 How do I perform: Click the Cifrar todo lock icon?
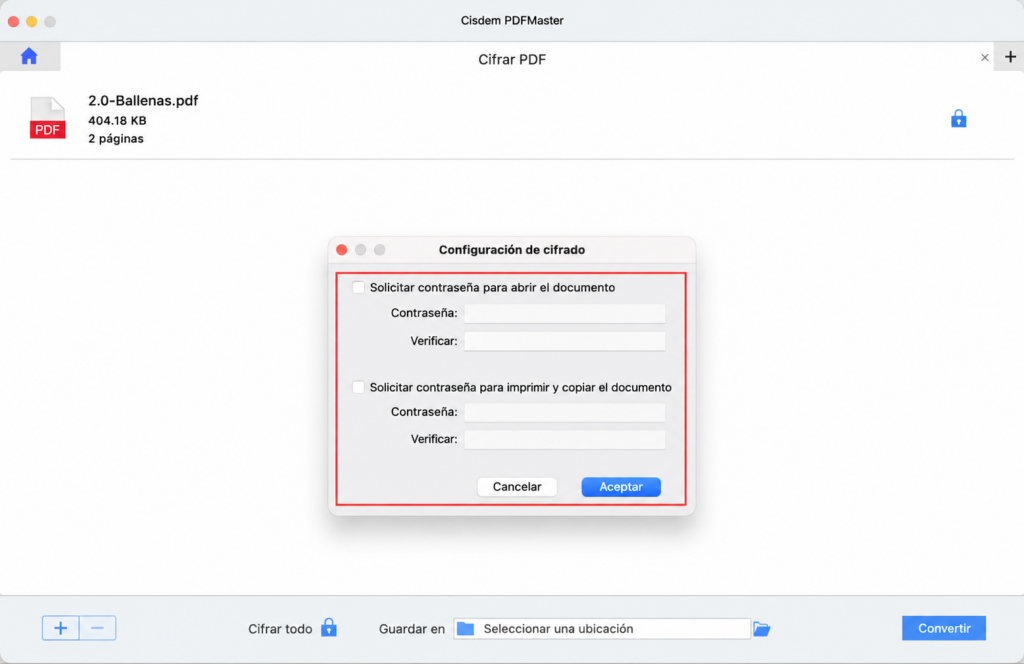(x=328, y=627)
